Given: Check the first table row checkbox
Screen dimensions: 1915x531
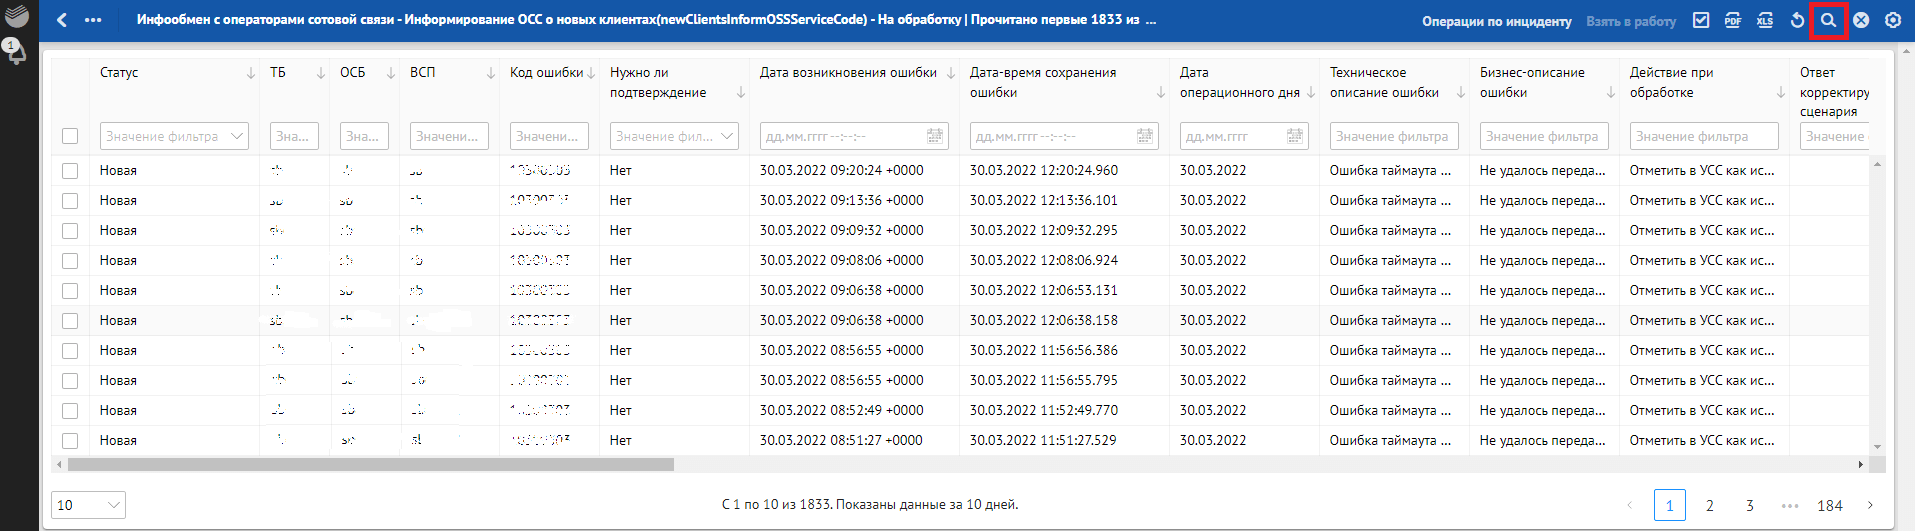Looking at the screenshot, I should pyautogui.click(x=70, y=171).
